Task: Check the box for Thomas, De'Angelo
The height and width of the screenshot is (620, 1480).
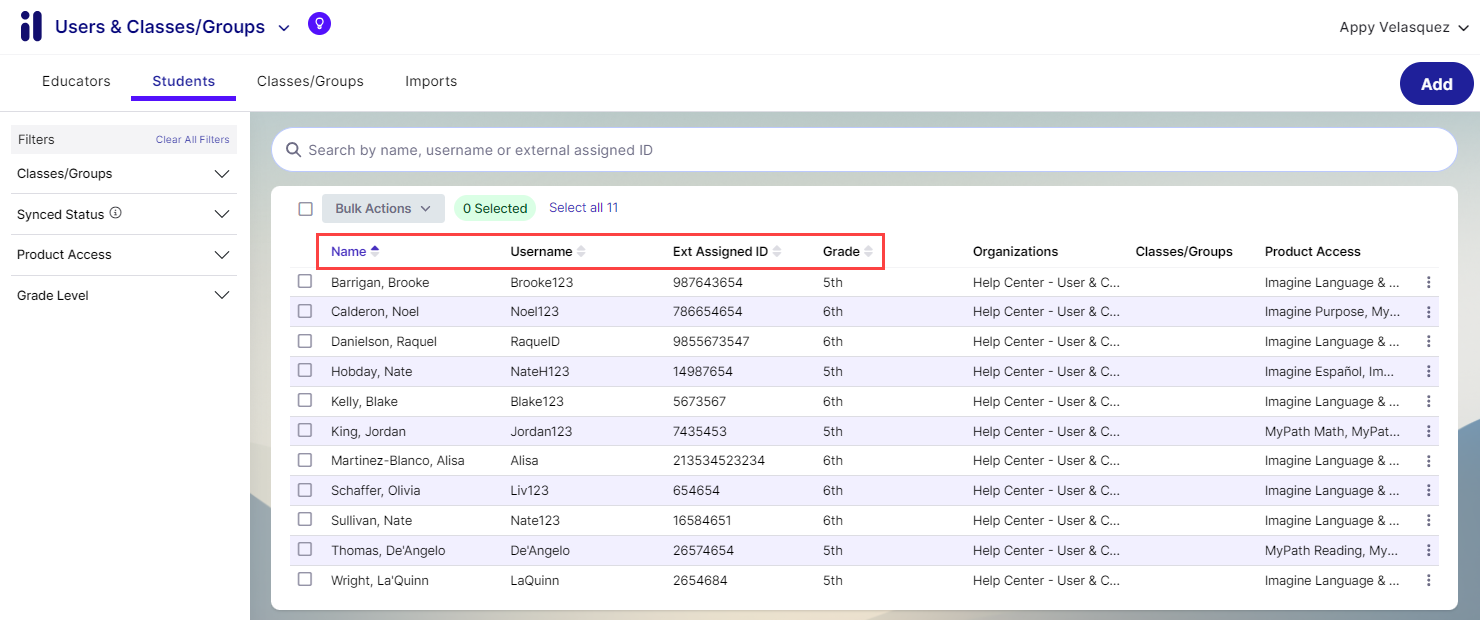Action: pyautogui.click(x=305, y=549)
